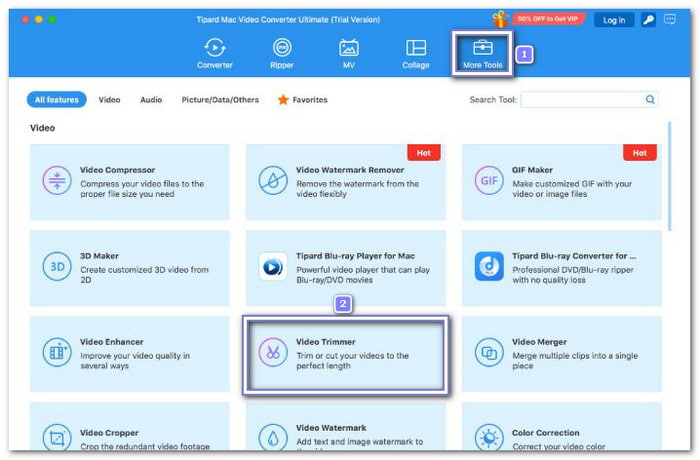Click the 'Search Tool:' label

pyautogui.click(x=493, y=100)
